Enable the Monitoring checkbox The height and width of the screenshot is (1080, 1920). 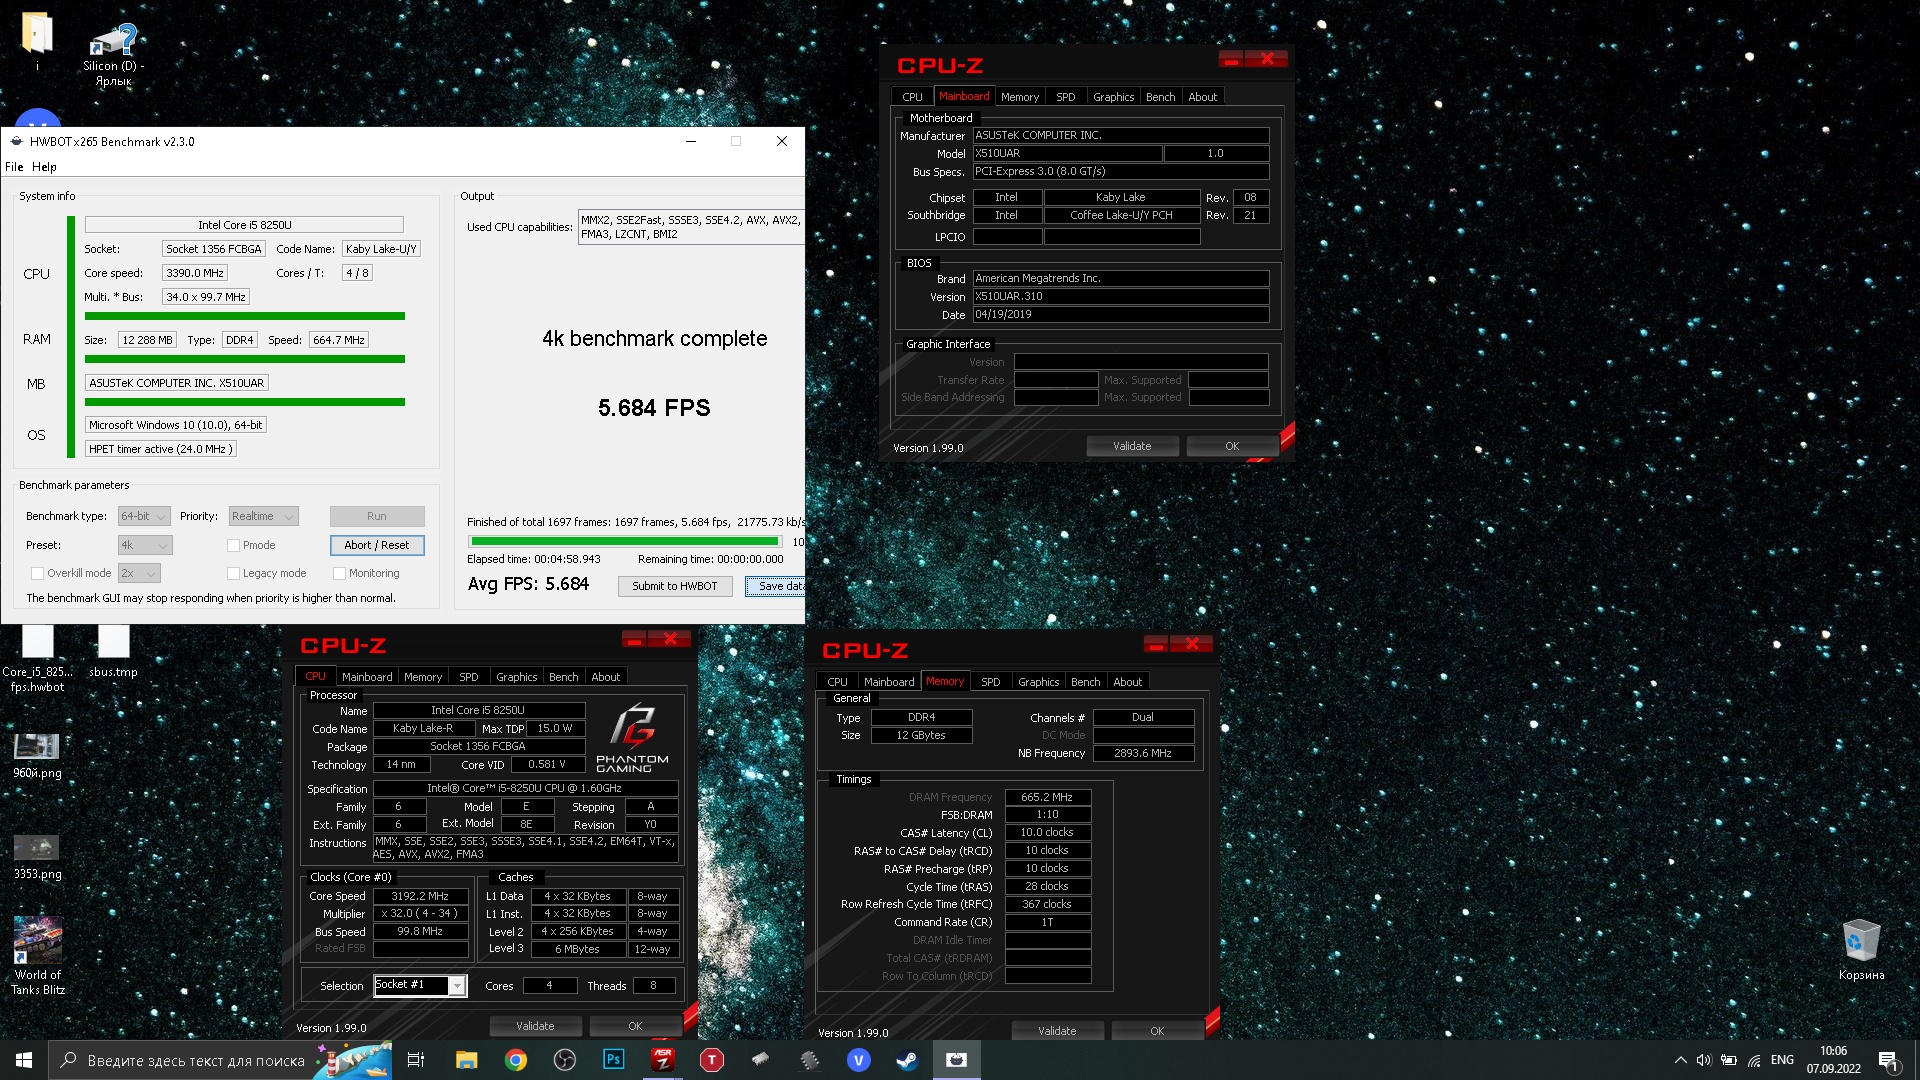pos(339,573)
